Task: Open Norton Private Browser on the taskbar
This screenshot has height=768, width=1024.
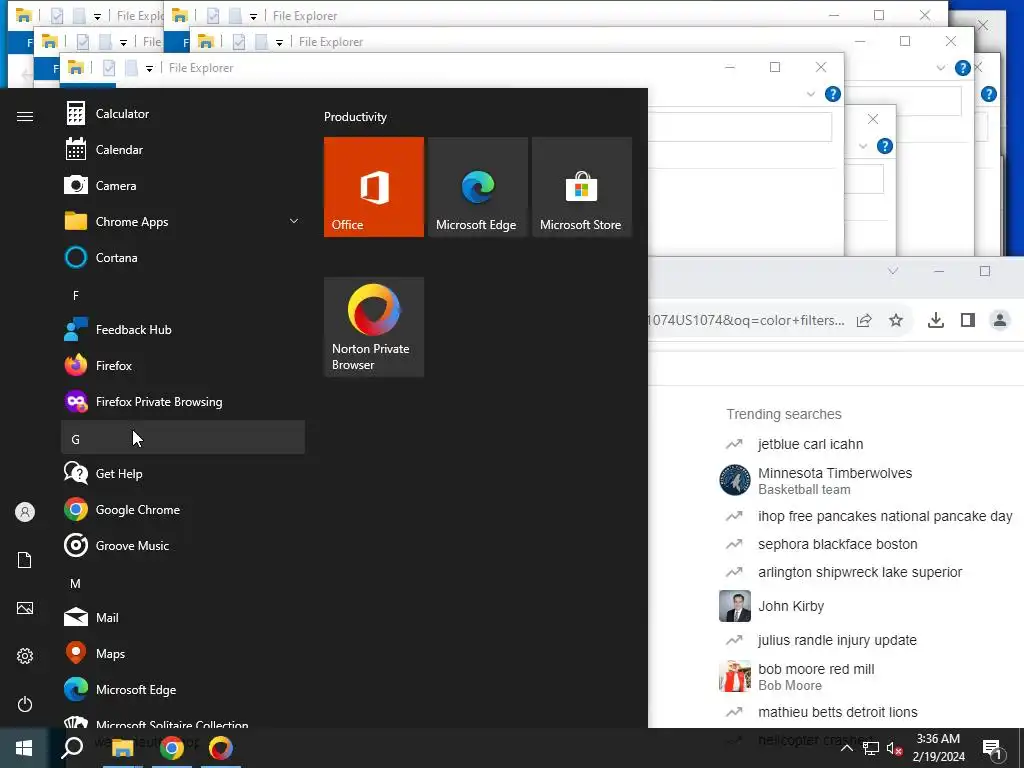Action: coord(221,748)
